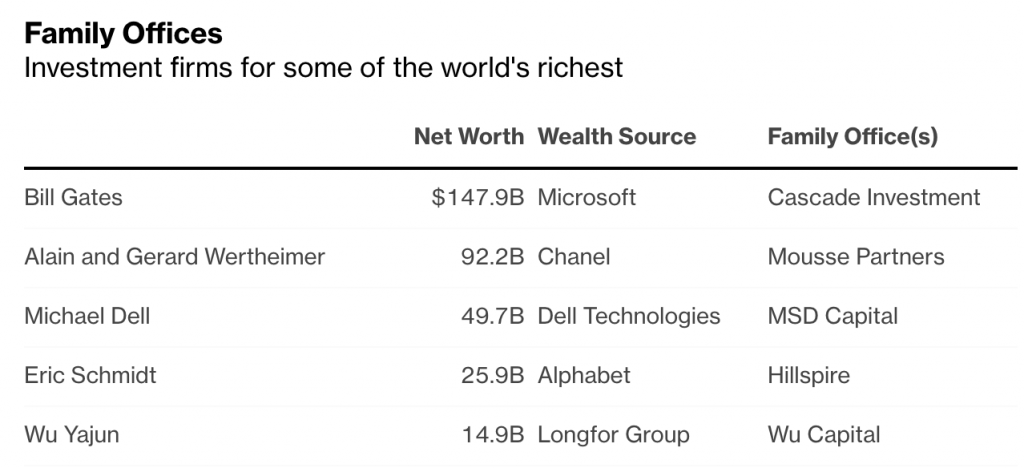Click the Microsoft wealth source cell
The height and width of the screenshot is (468, 1024).
pos(587,198)
